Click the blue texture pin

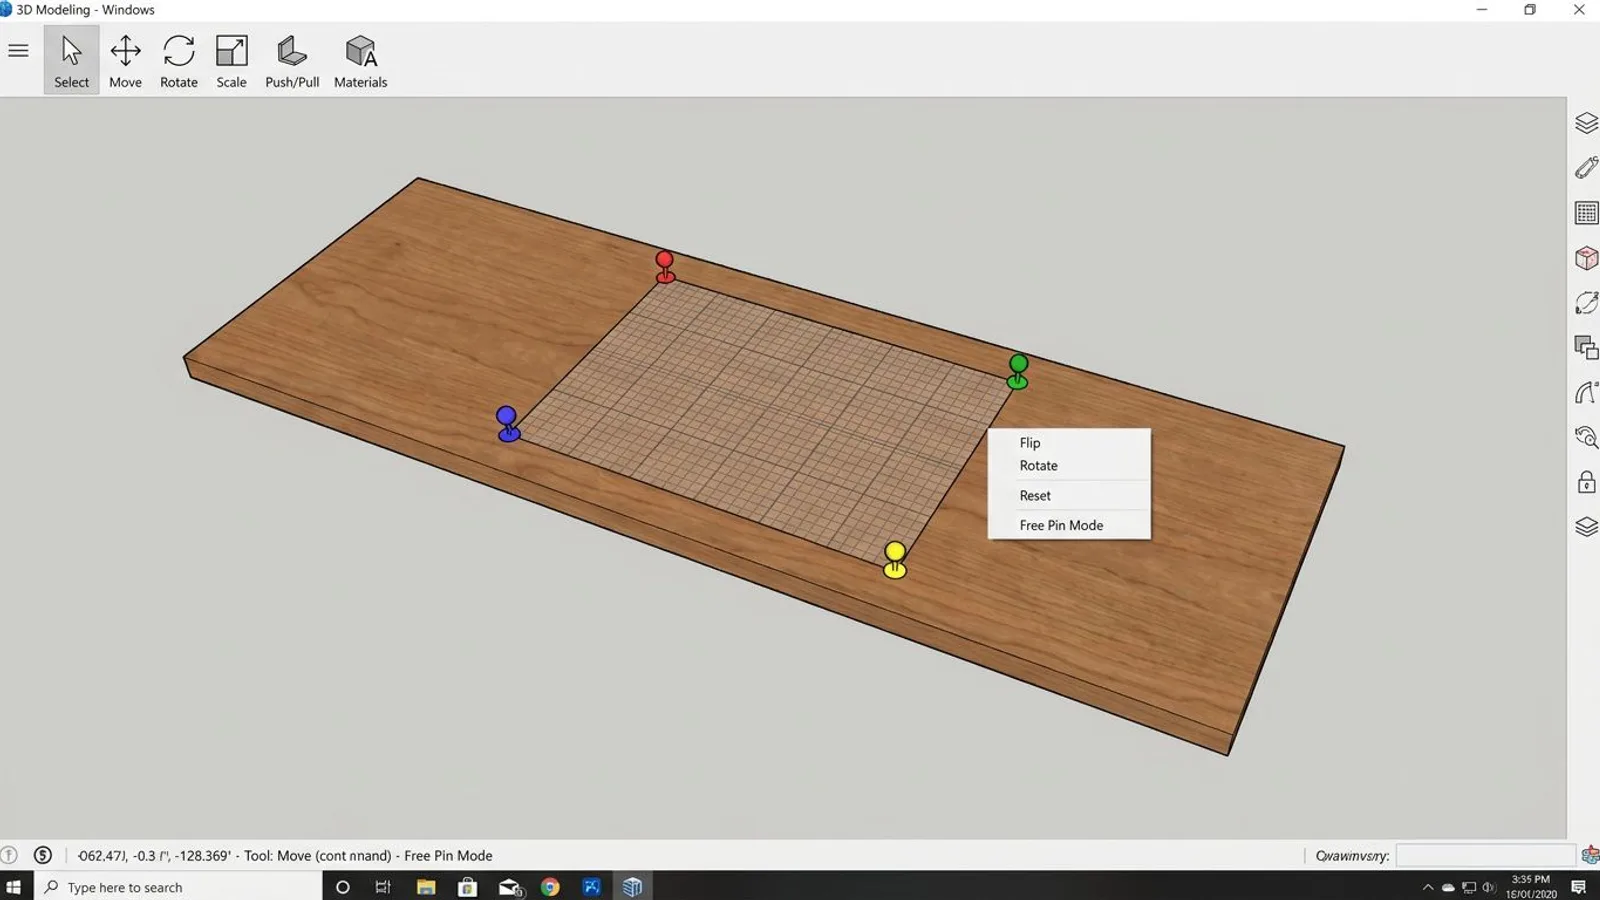coord(508,424)
